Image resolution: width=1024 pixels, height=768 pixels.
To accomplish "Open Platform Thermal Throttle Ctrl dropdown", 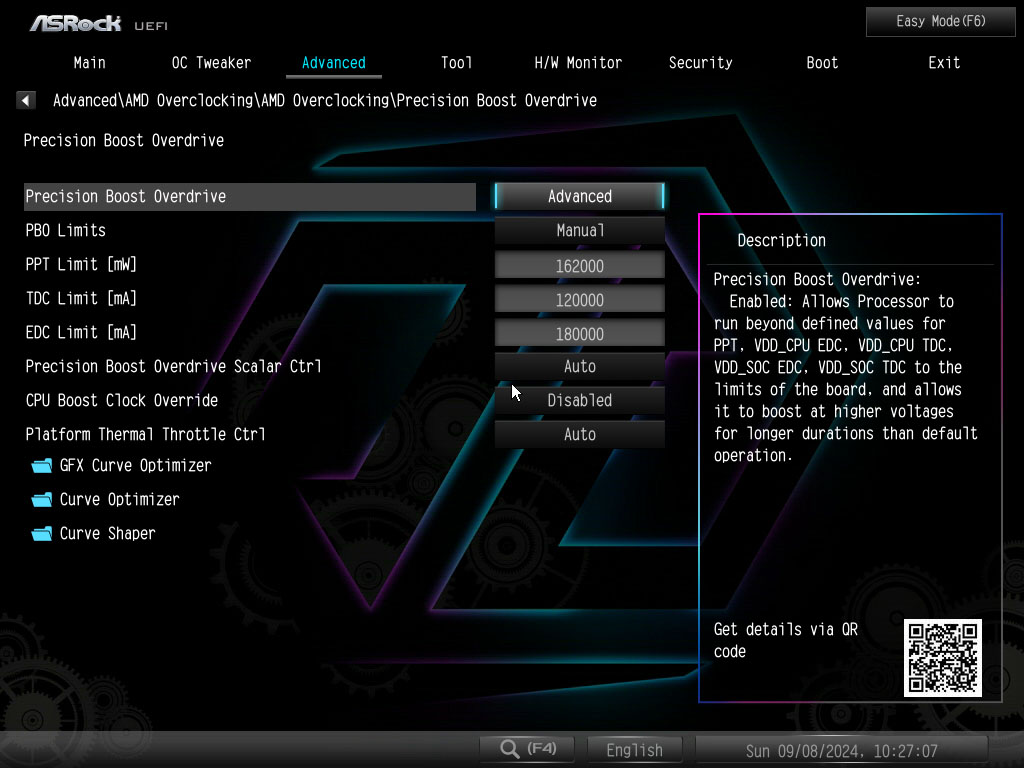I will pyautogui.click(x=579, y=434).
